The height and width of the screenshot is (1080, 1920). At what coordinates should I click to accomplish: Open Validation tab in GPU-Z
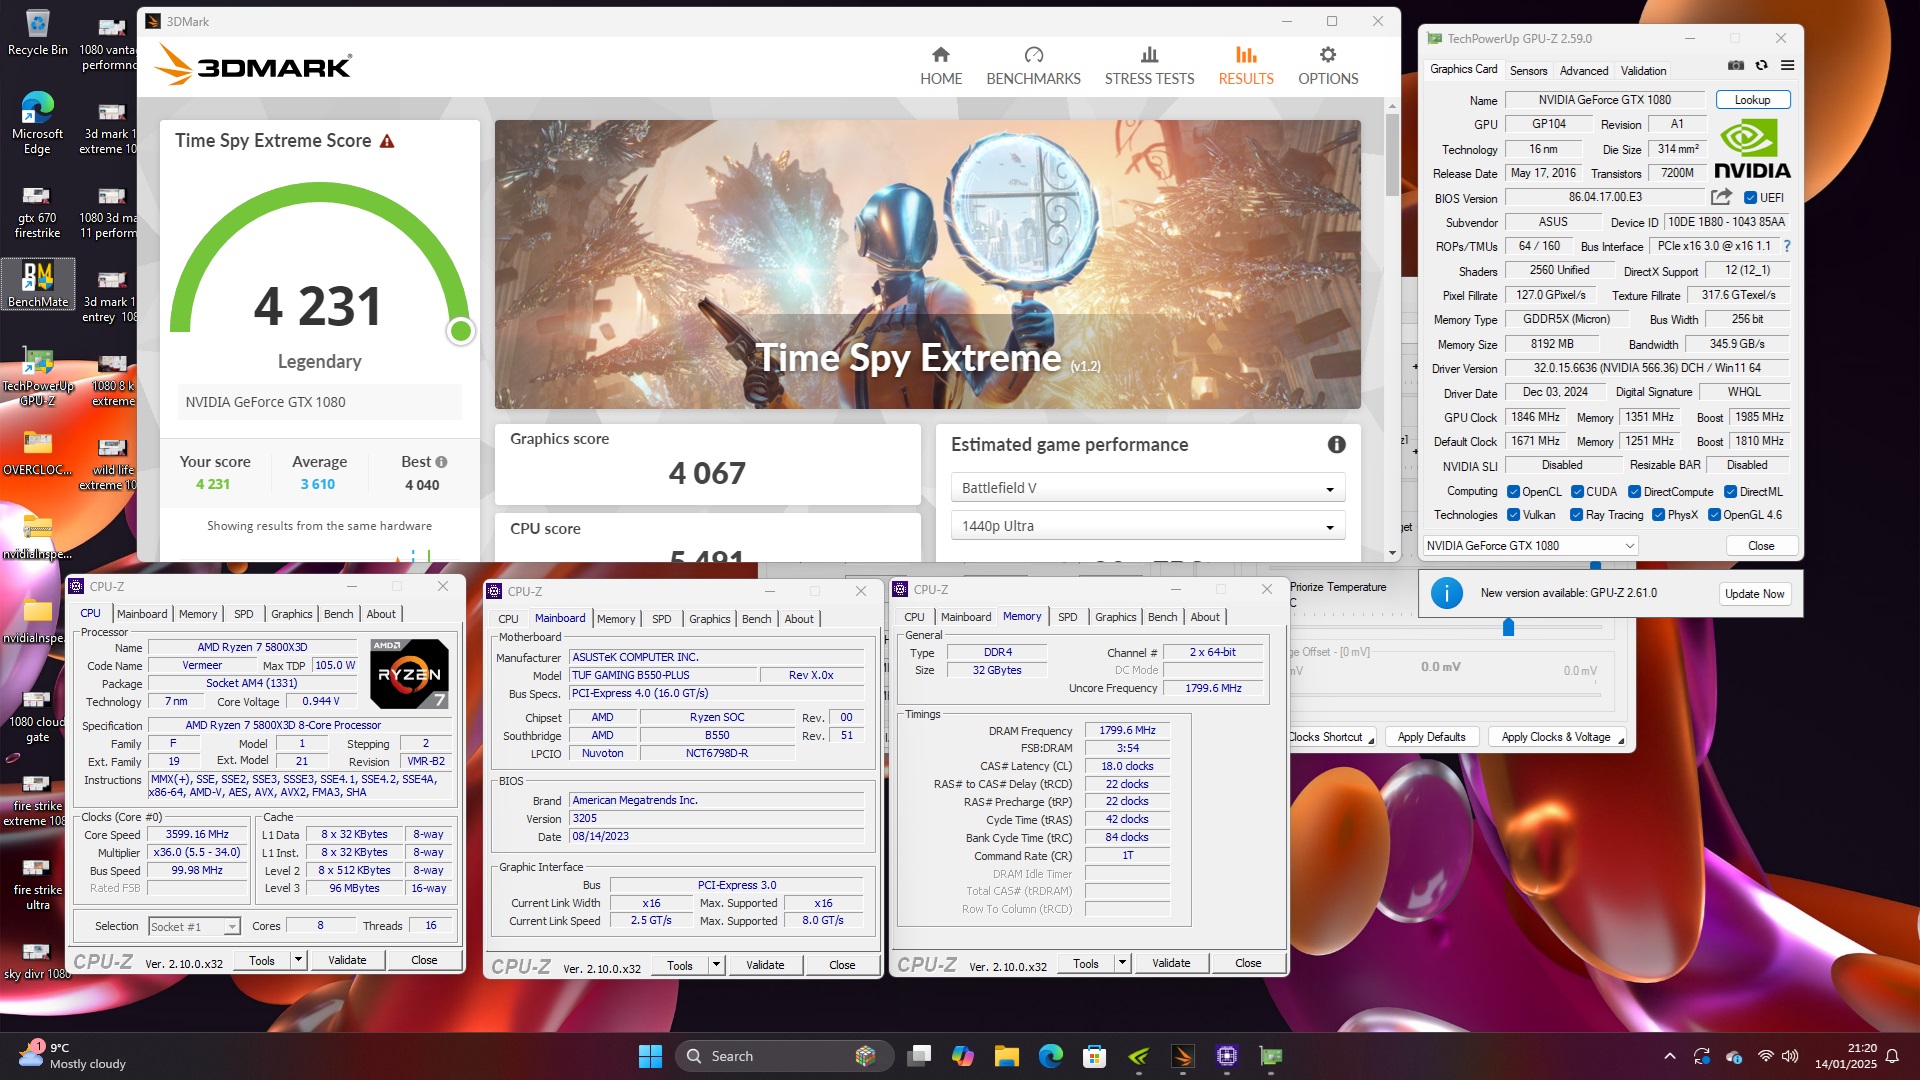1643,71
